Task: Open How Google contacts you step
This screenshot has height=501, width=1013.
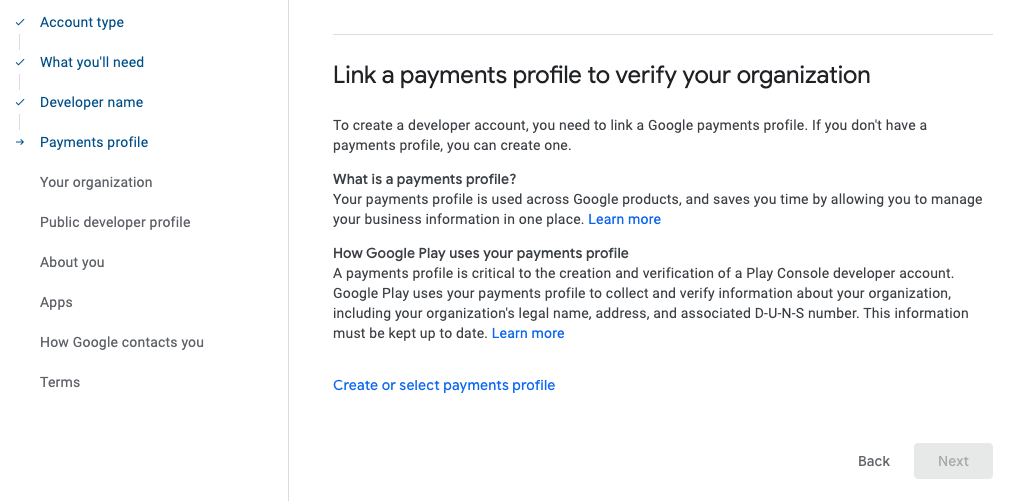Action: click(x=122, y=342)
